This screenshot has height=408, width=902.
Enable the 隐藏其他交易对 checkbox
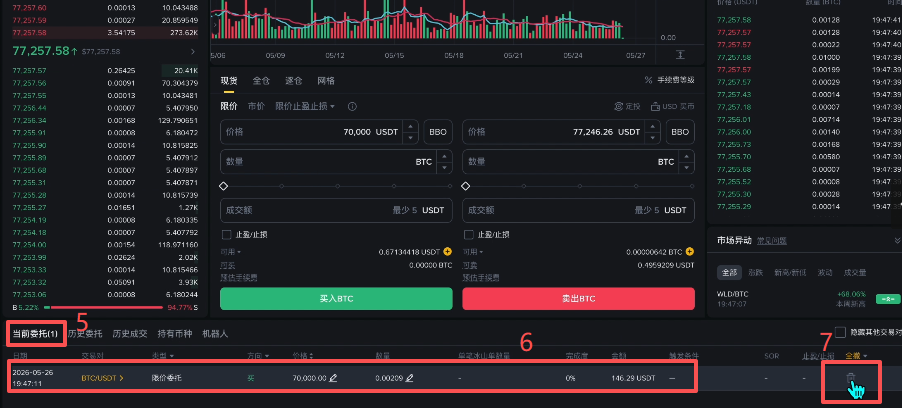click(840, 333)
